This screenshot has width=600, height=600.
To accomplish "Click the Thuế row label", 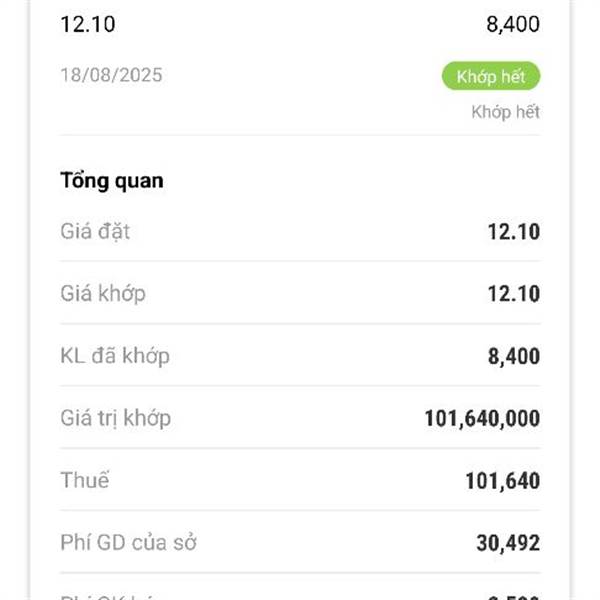I will tap(85, 480).
